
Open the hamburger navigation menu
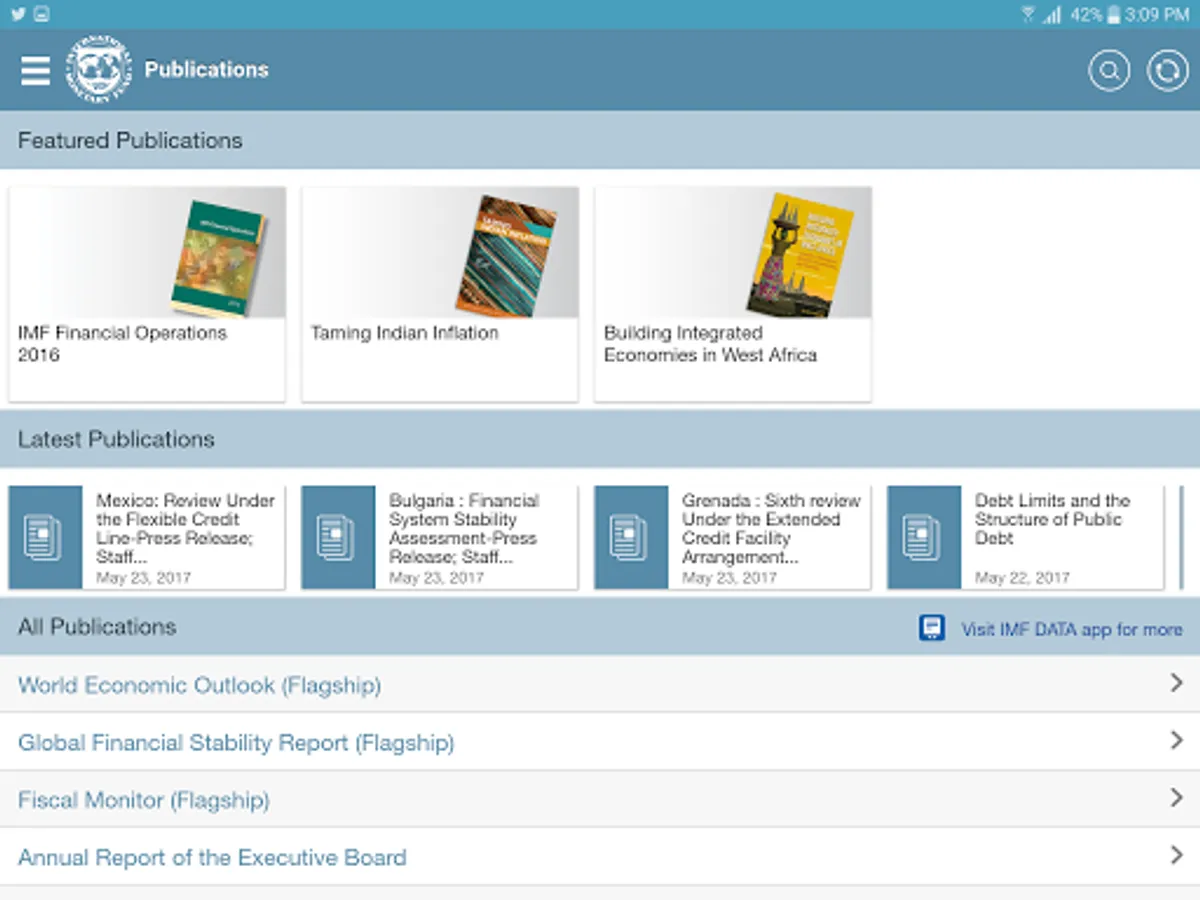coord(35,70)
